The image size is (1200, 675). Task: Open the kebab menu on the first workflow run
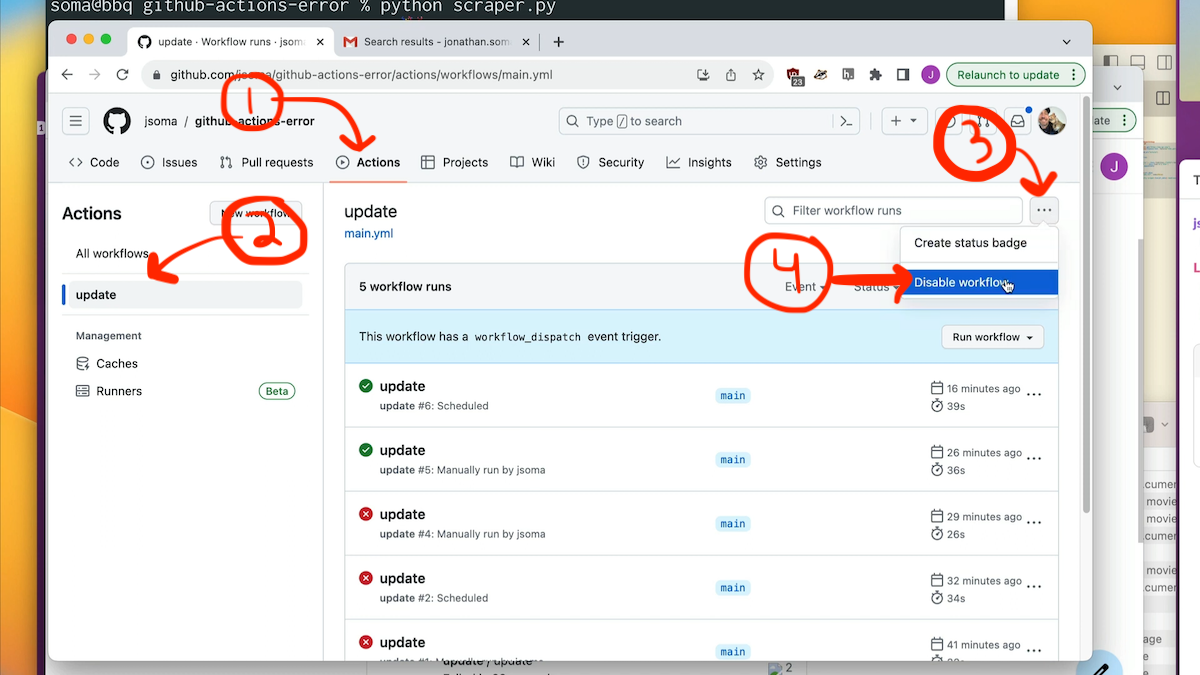tap(1035, 394)
